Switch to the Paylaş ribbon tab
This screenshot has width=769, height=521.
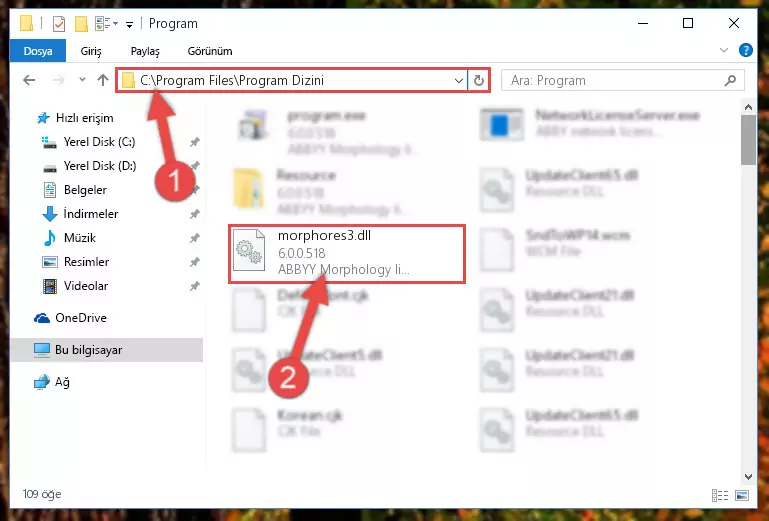(x=145, y=51)
